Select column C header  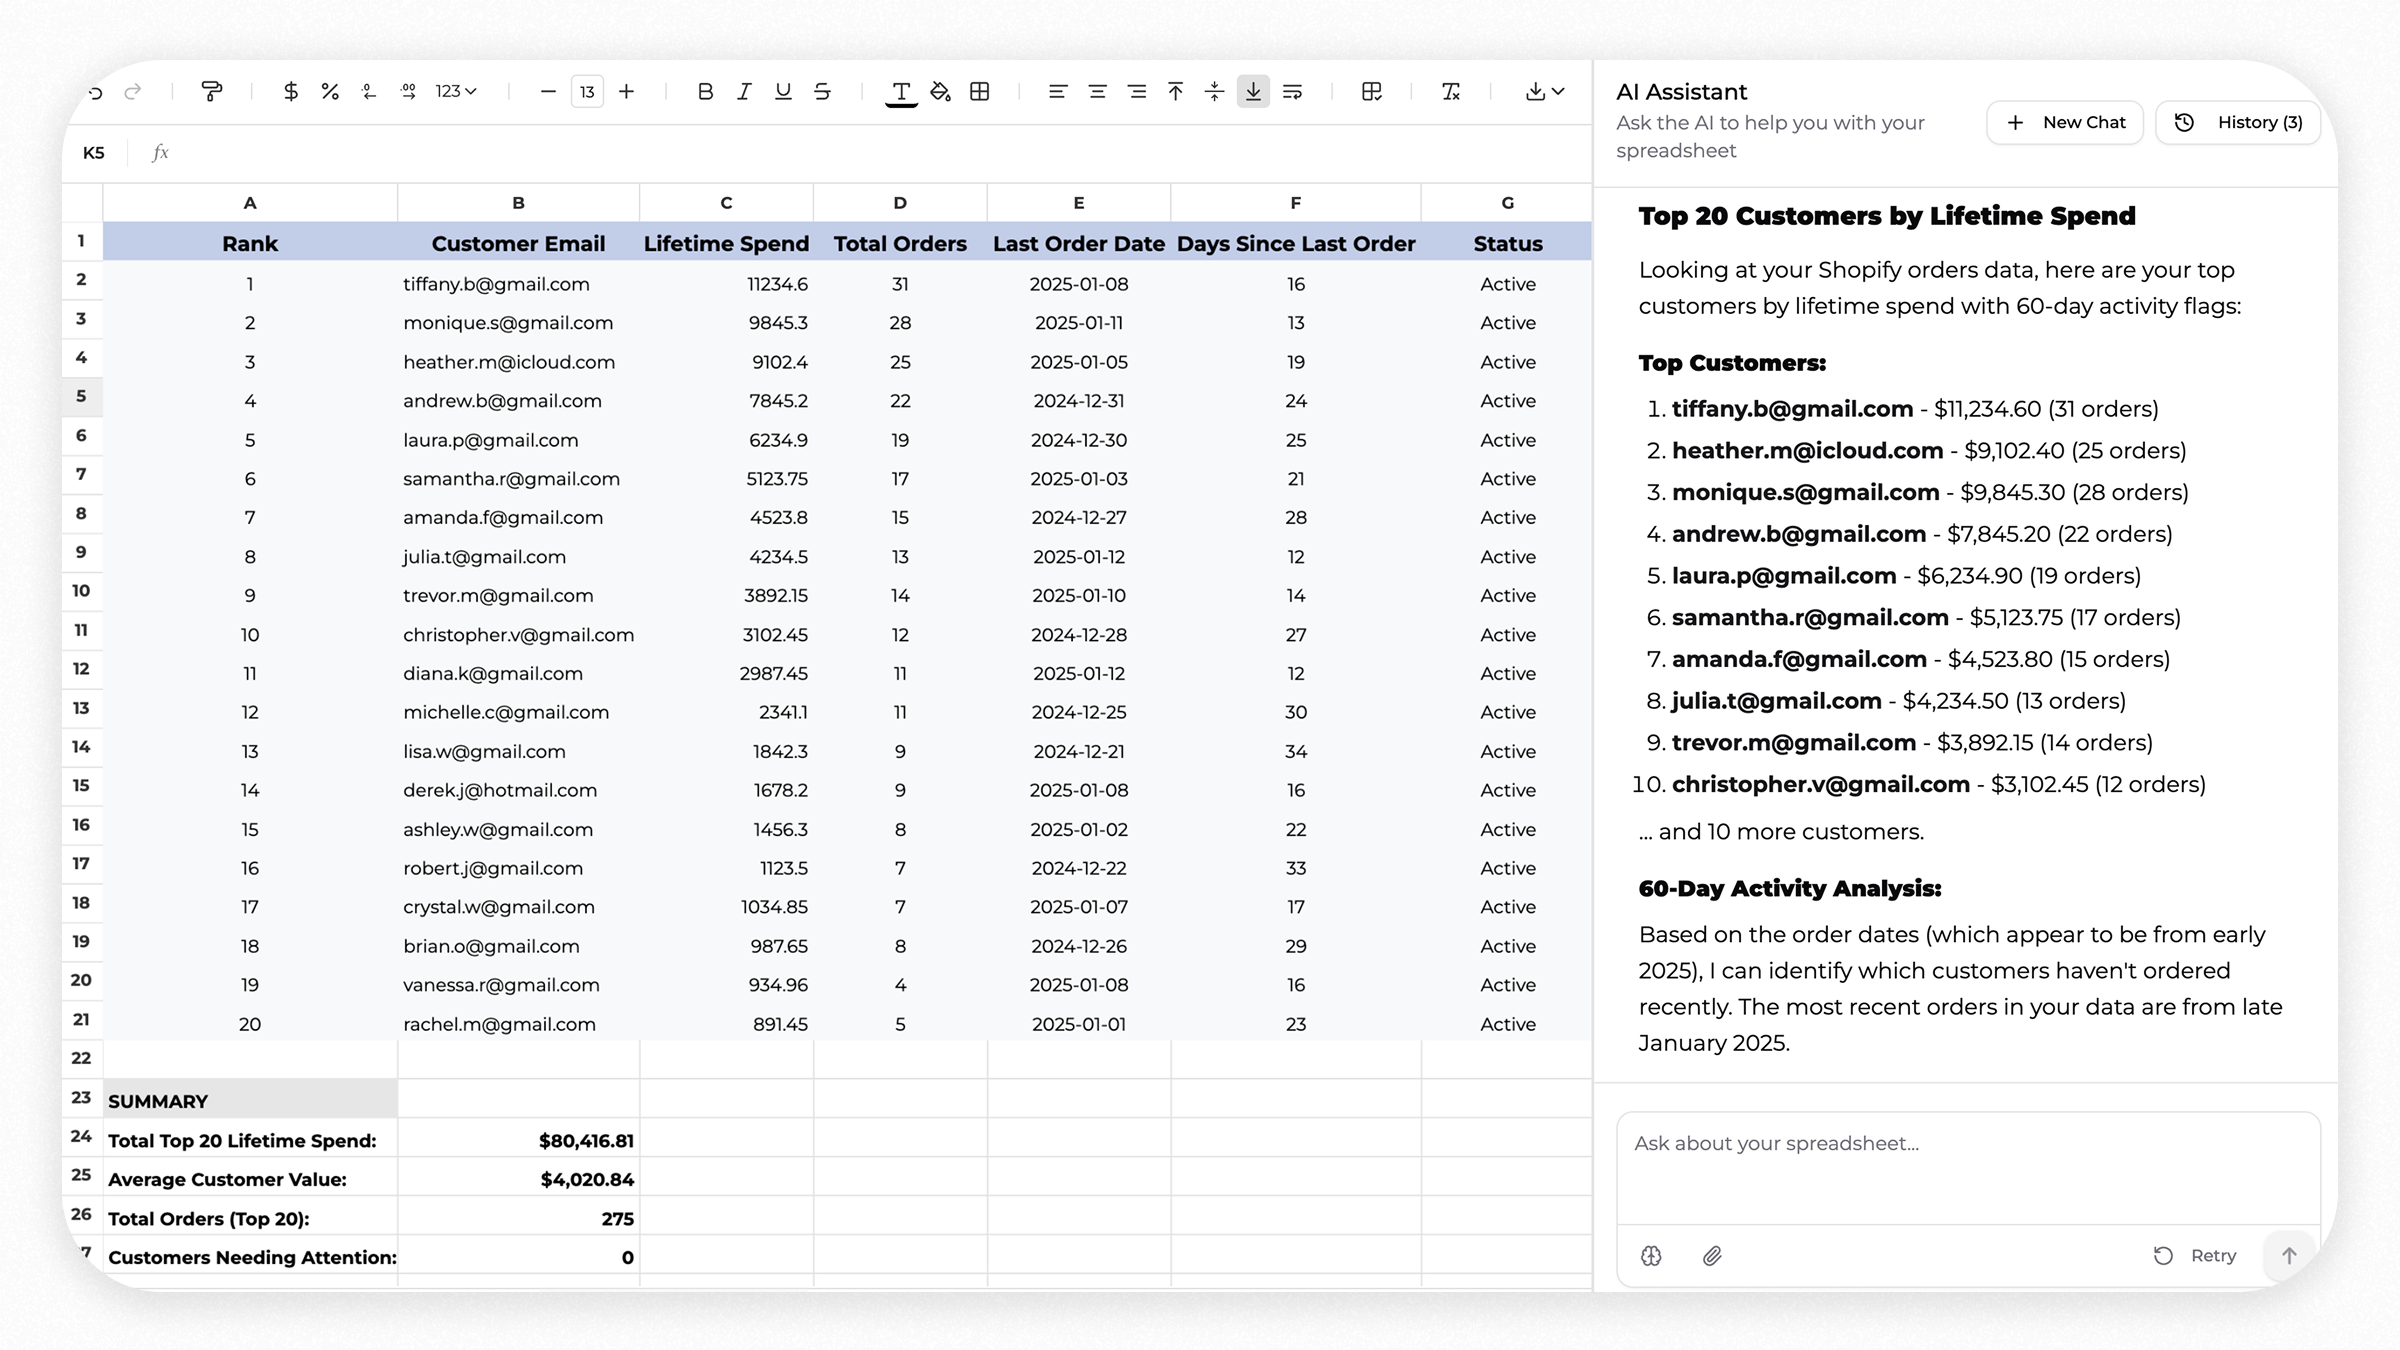(726, 203)
